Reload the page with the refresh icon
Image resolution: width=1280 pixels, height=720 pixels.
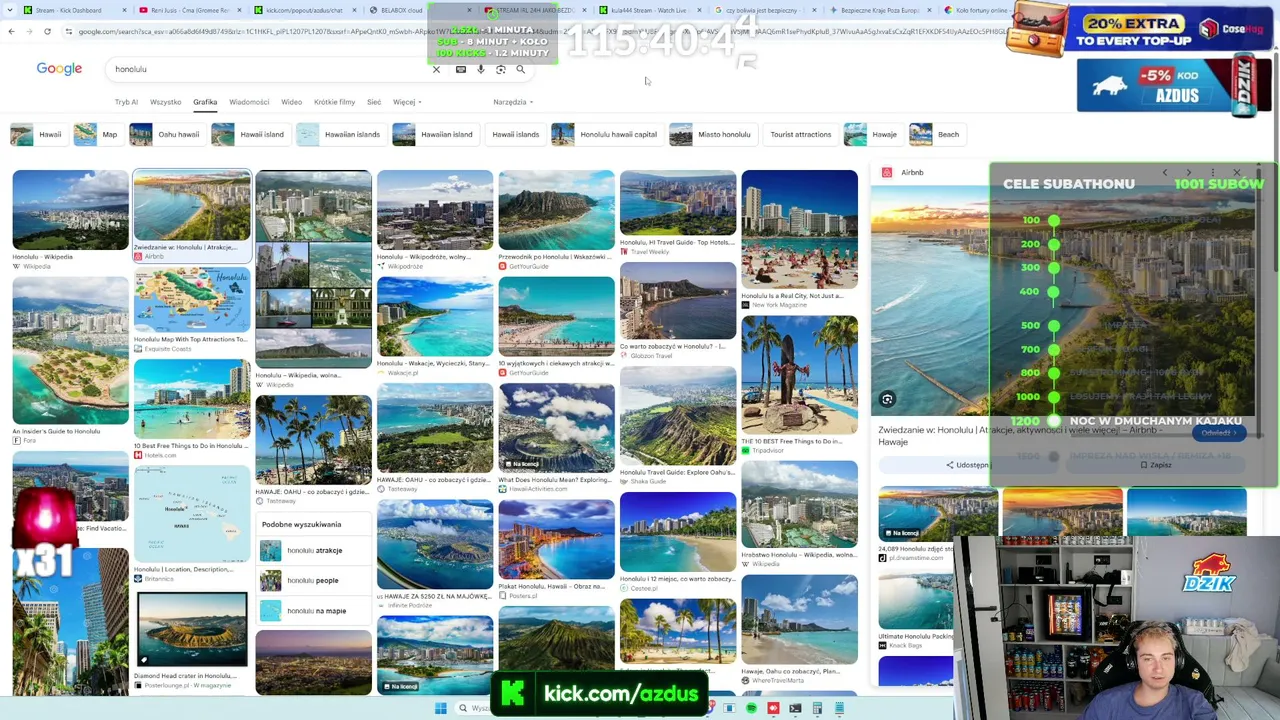(47, 31)
